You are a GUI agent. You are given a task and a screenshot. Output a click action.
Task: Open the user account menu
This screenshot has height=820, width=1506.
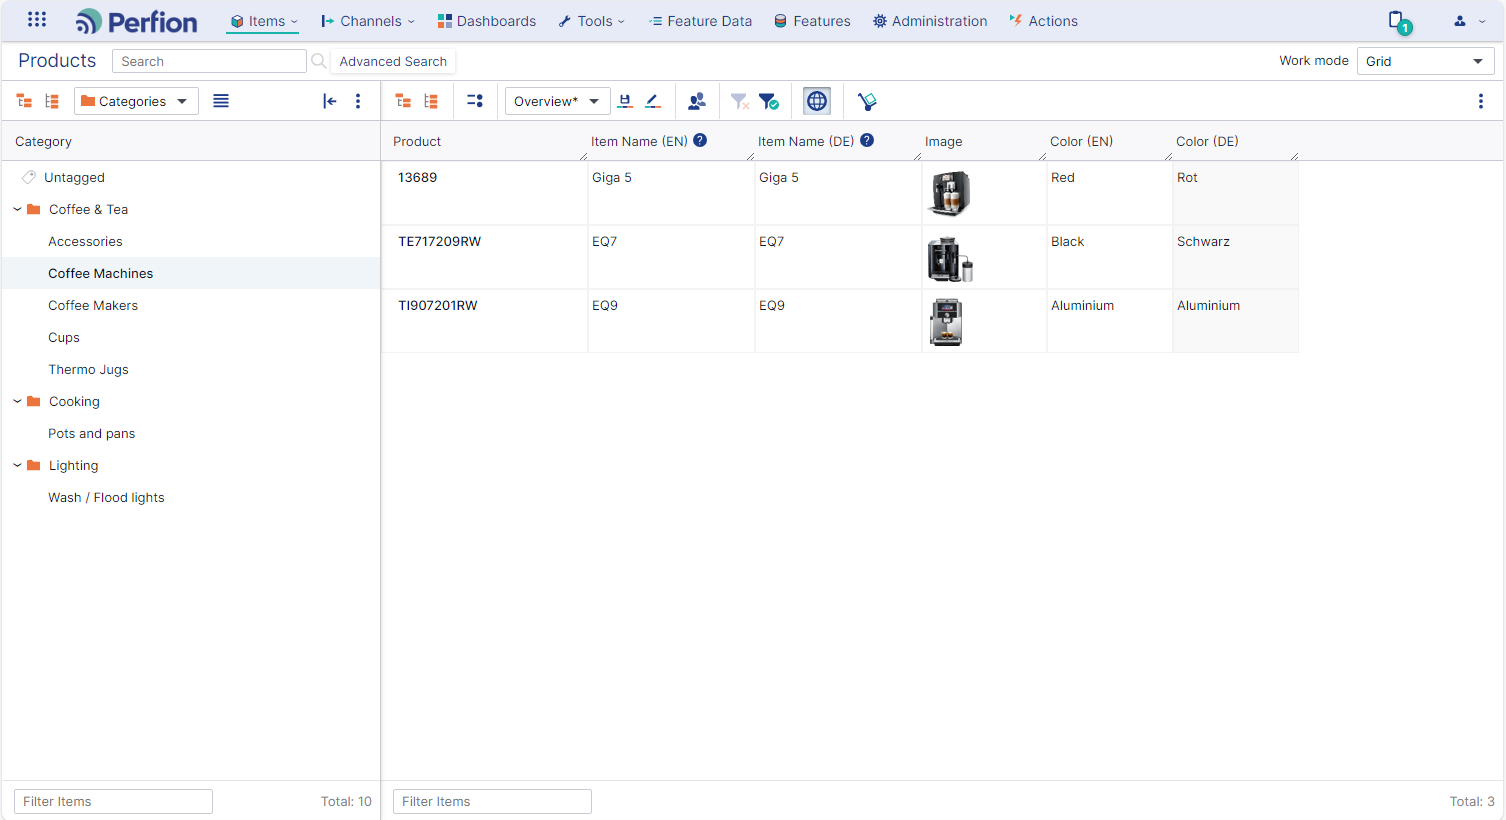click(1469, 21)
